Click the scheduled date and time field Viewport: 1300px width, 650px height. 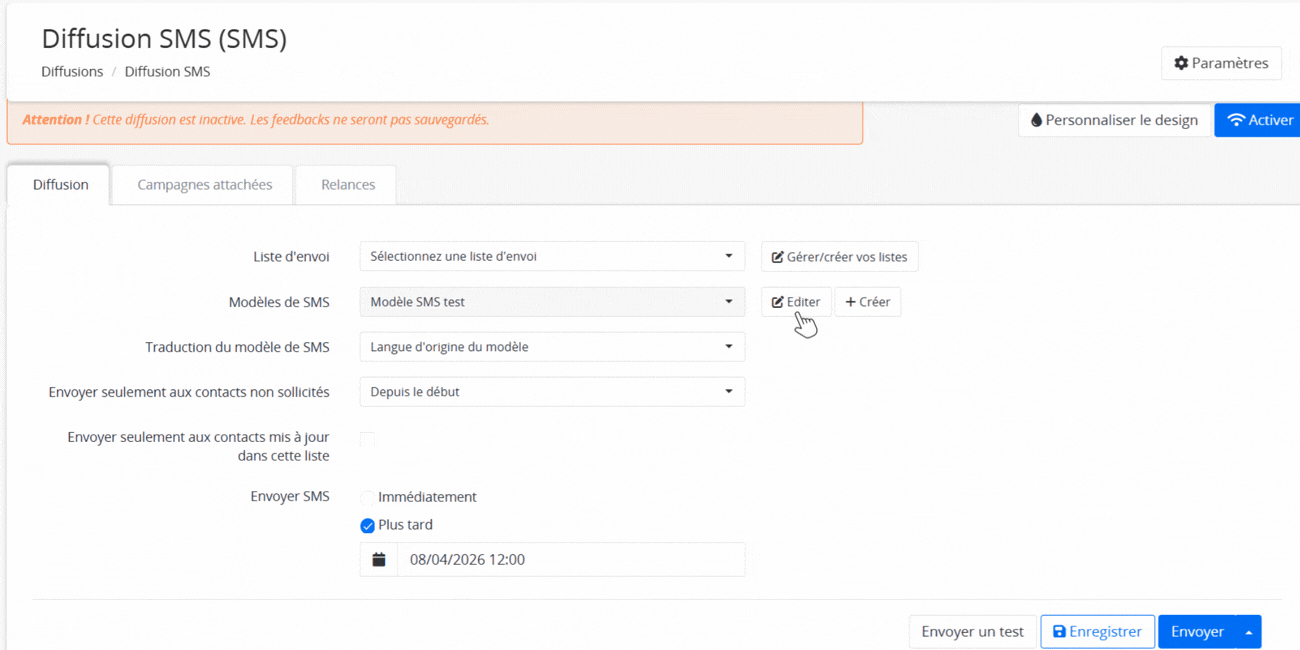[570, 560]
